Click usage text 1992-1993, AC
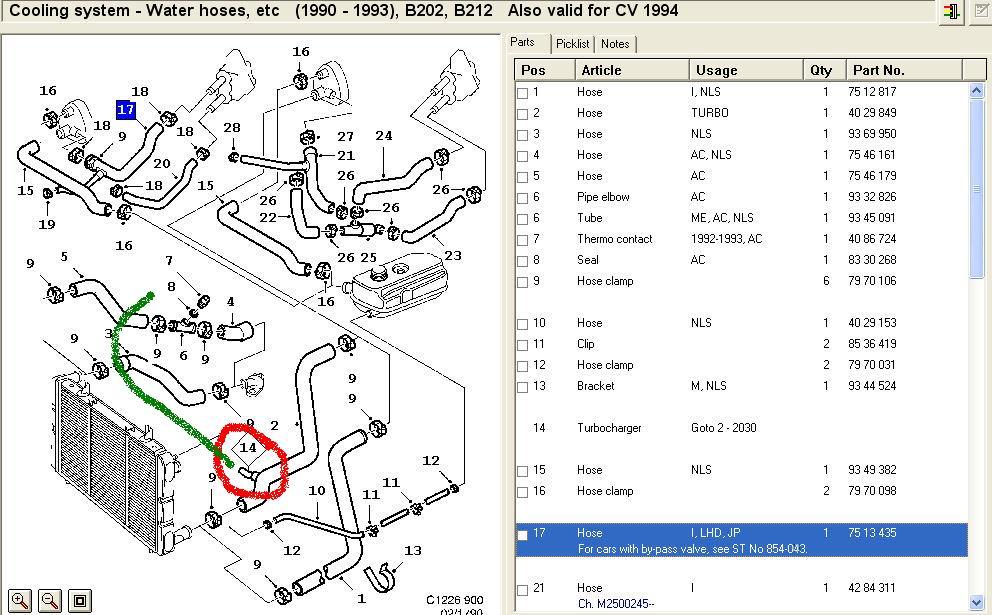 click(x=726, y=239)
